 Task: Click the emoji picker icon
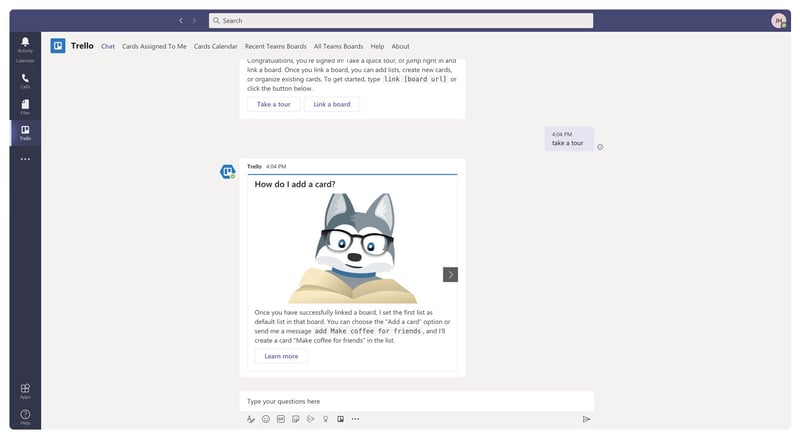[266, 419]
